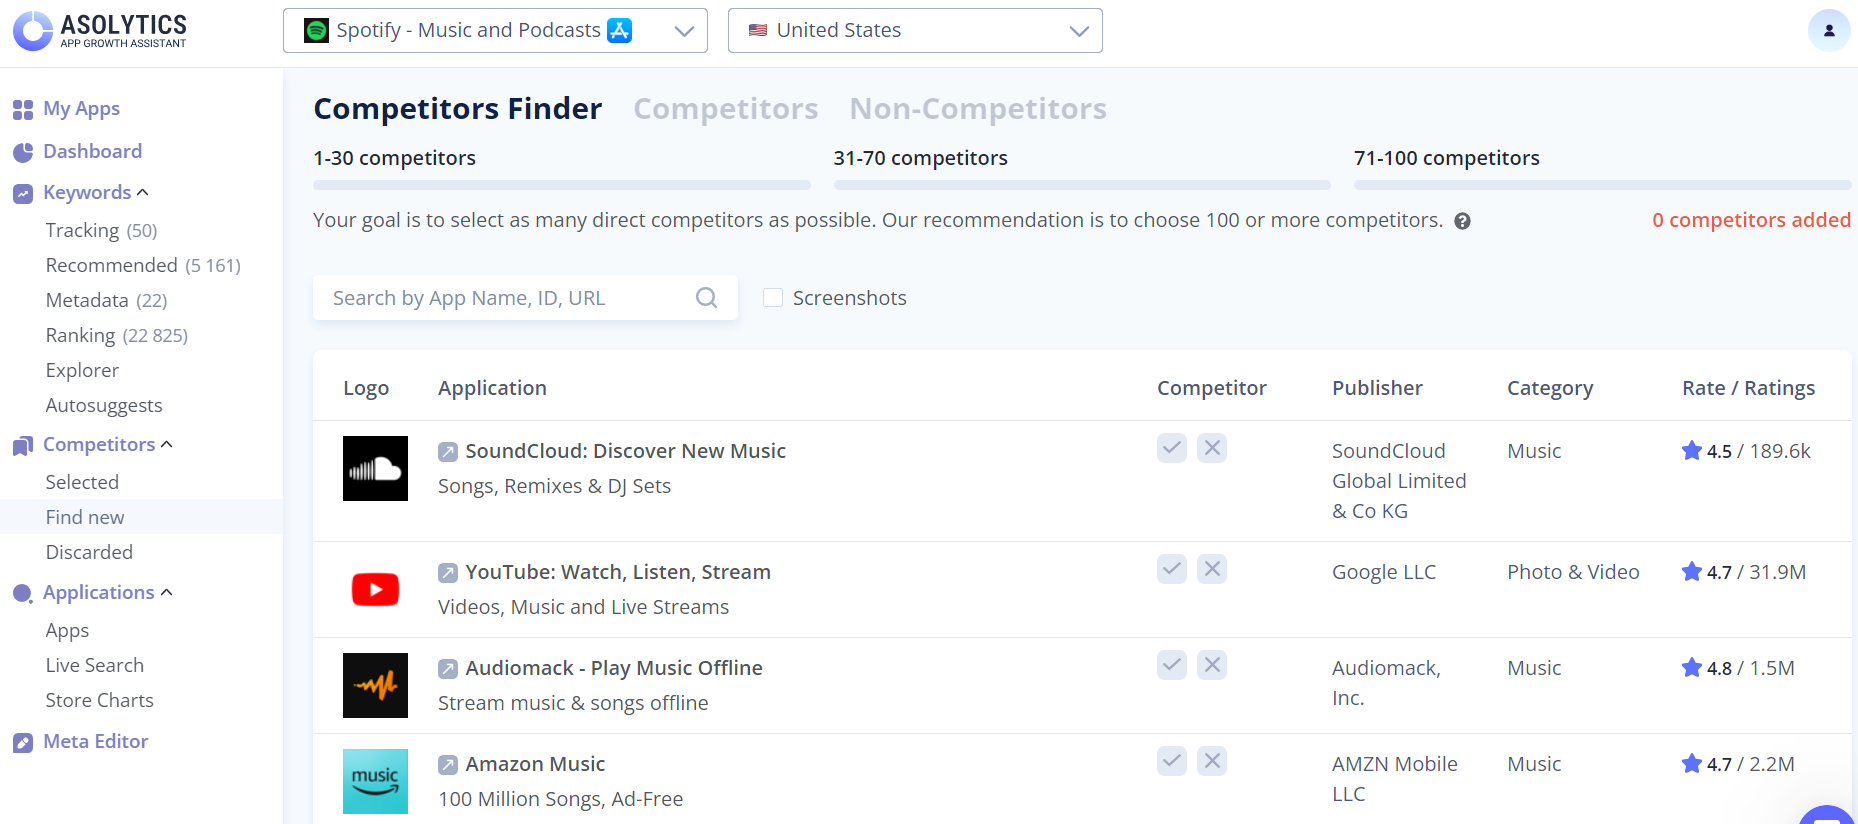
Task: Open YouTube external link icon
Action: click(x=448, y=573)
